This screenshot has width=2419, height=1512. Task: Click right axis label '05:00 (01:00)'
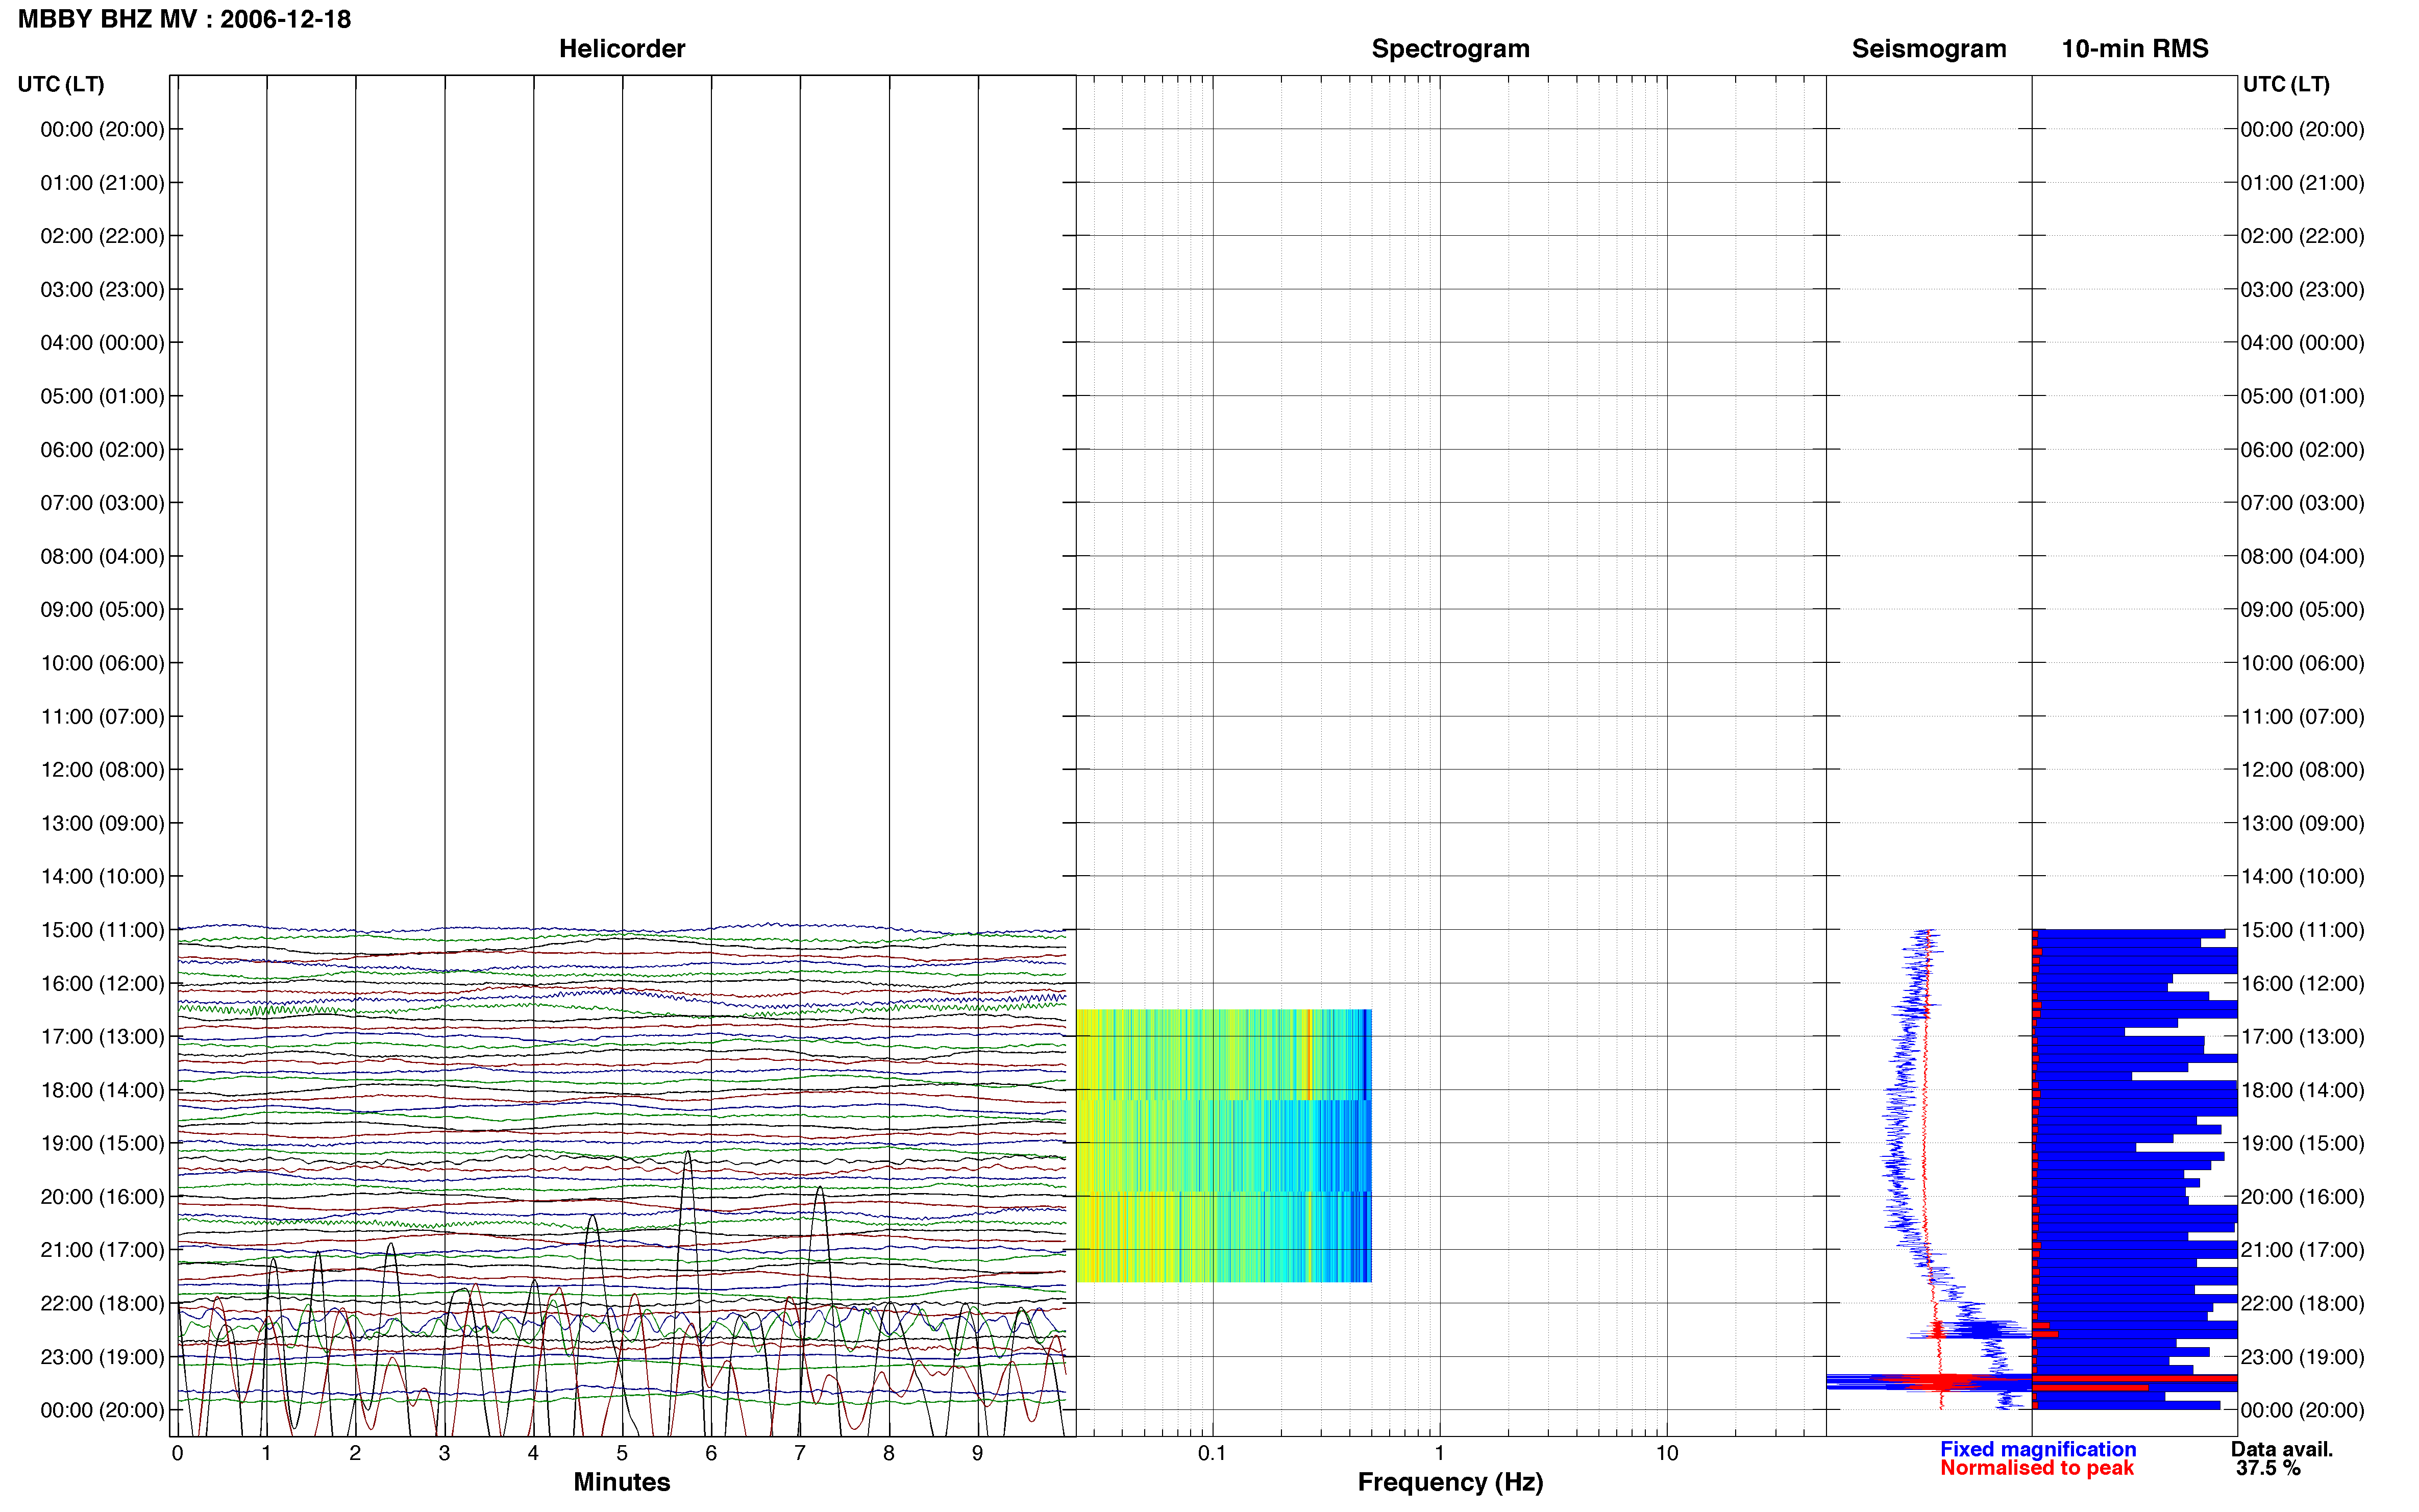coord(2302,396)
